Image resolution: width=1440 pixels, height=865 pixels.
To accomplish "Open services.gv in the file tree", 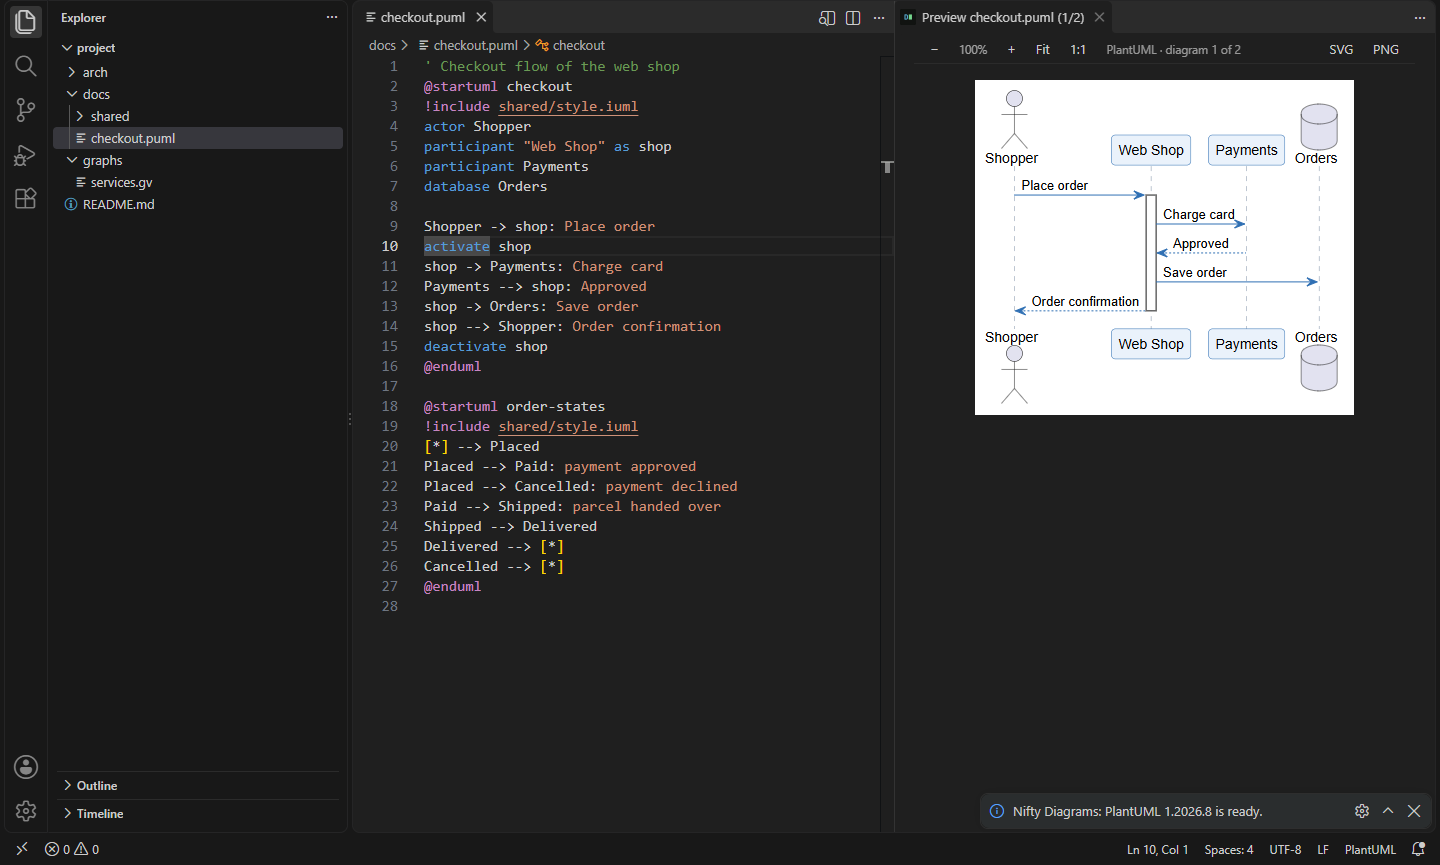I will (x=198, y=182).
